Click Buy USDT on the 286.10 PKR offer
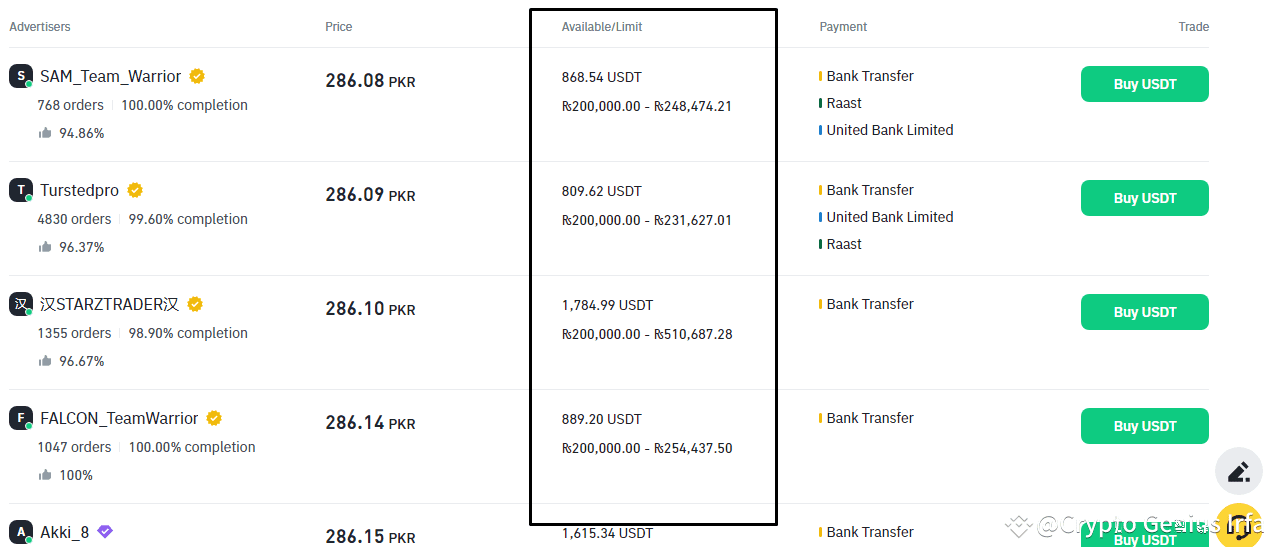This screenshot has height=547, width=1273. pos(1144,312)
